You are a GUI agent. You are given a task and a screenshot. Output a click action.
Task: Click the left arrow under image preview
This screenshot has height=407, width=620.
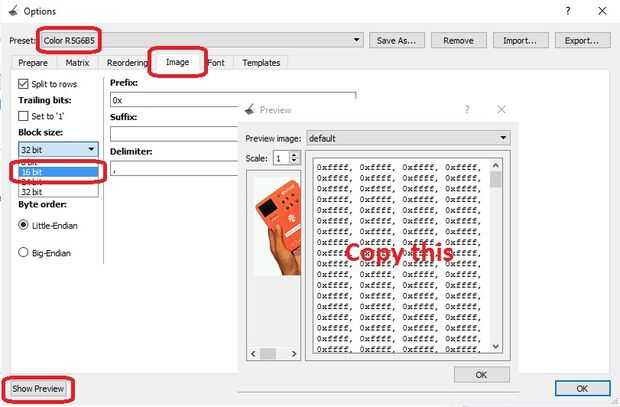pyautogui.click(x=253, y=354)
